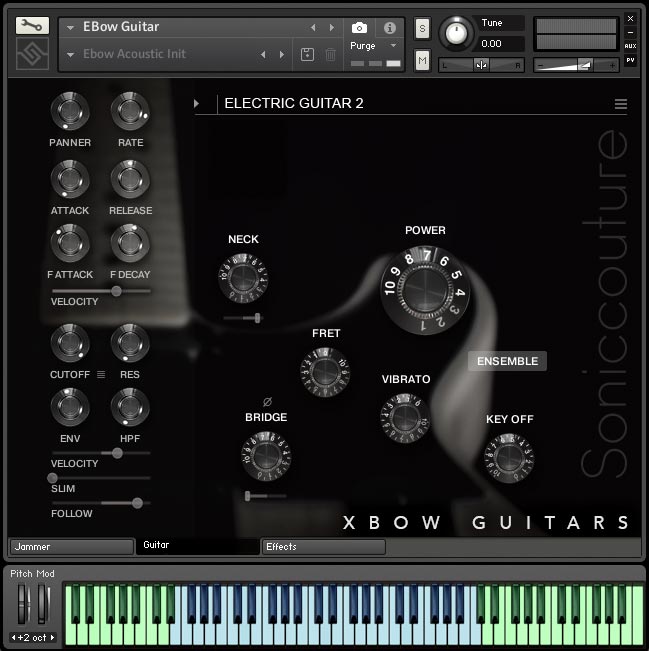
Task: Open the Ebow Acoustic Init preset dropdown
Action: [x=70, y=54]
